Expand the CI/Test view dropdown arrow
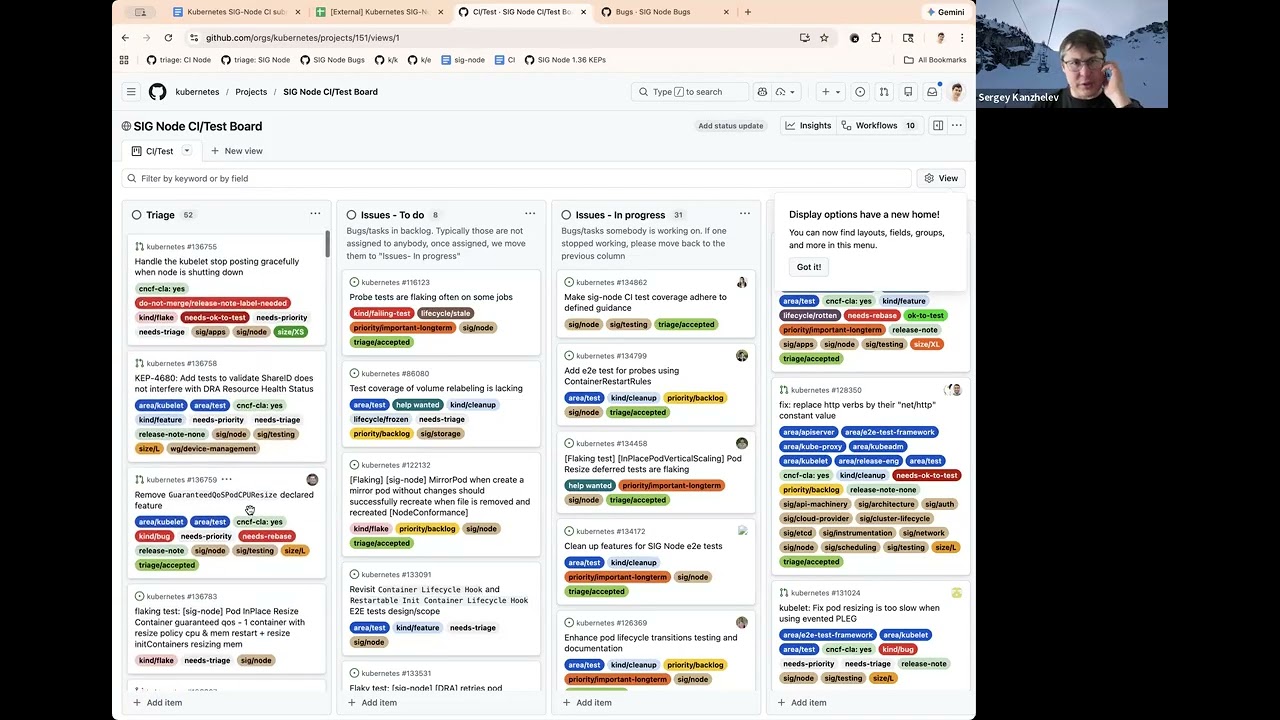 [x=186, y=151]
